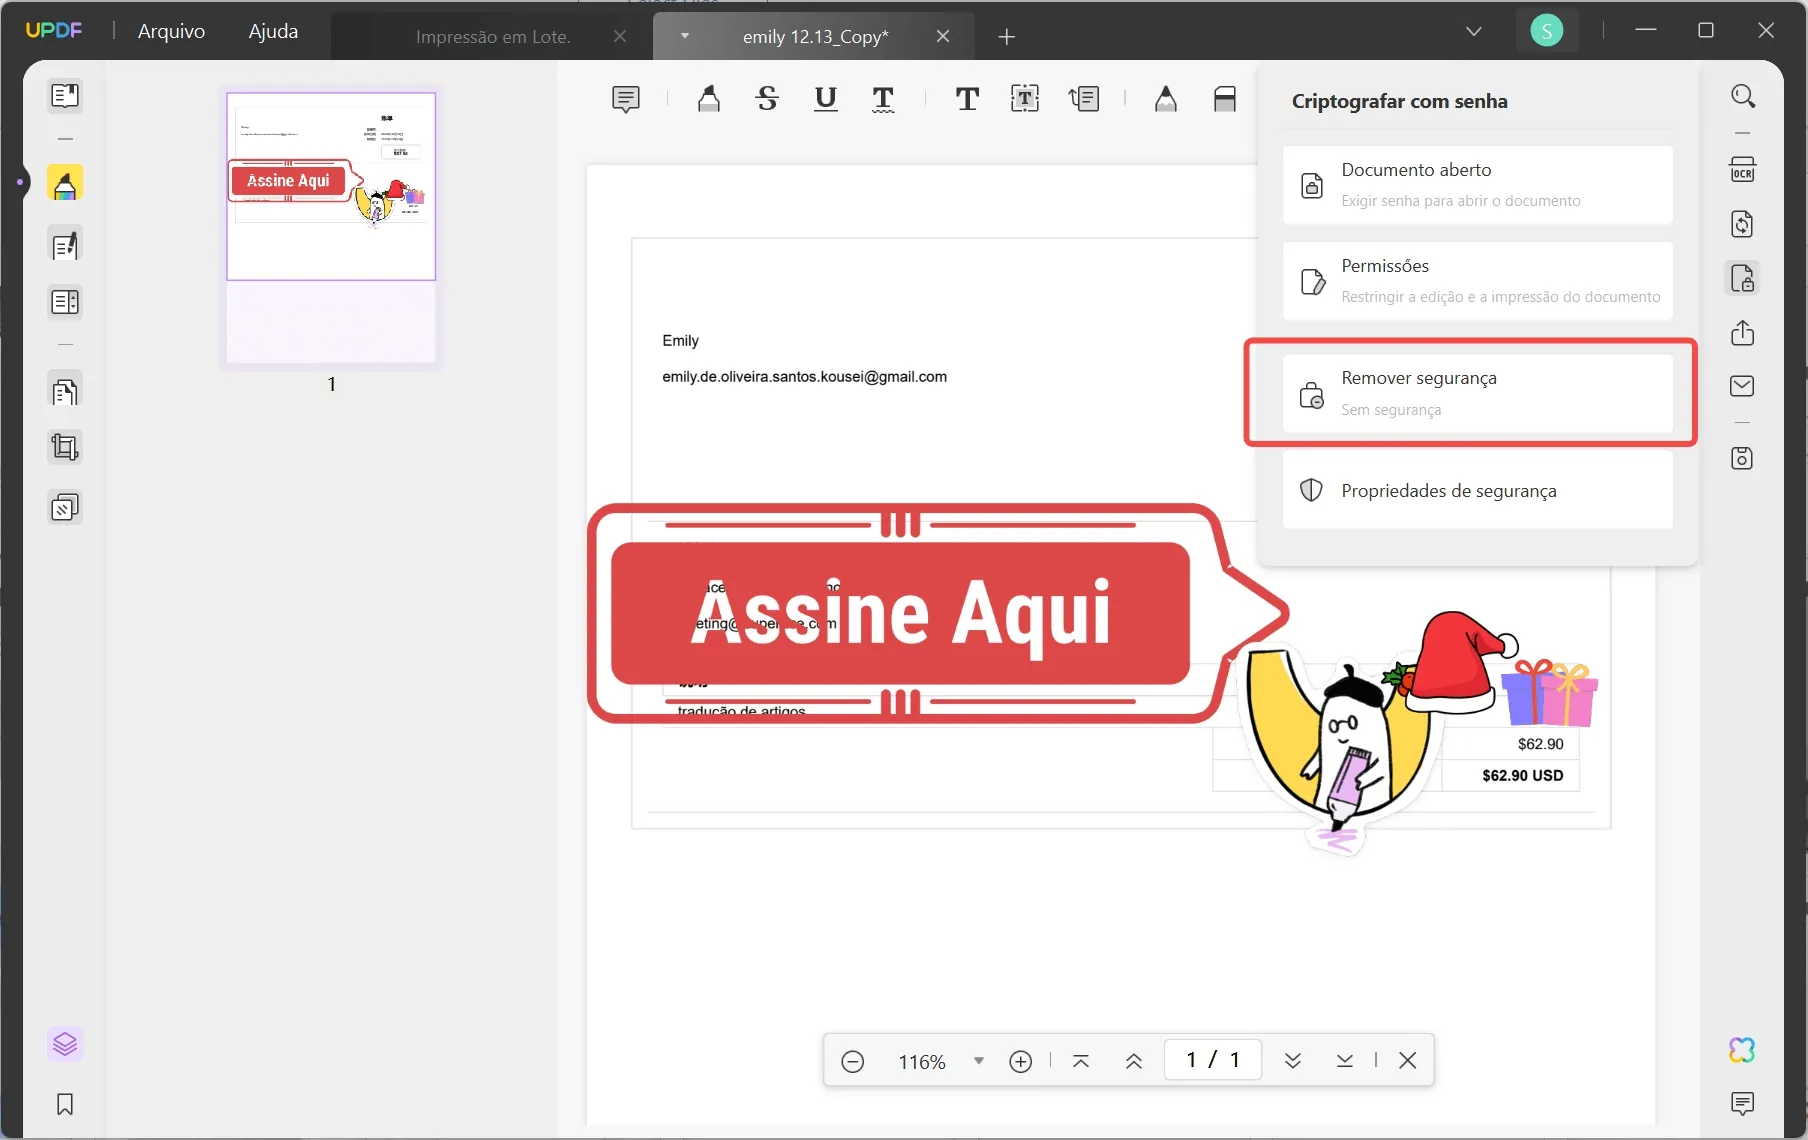Select the Text tool in the toolbar
1808x1140 pixels.
(x=967, y=98)
